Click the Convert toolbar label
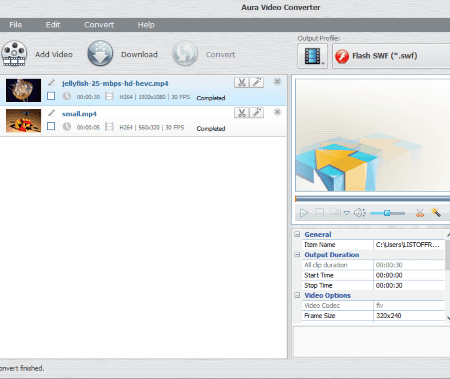Image resolution: width=450 pixels, height=379 pixels. [220, 54]
